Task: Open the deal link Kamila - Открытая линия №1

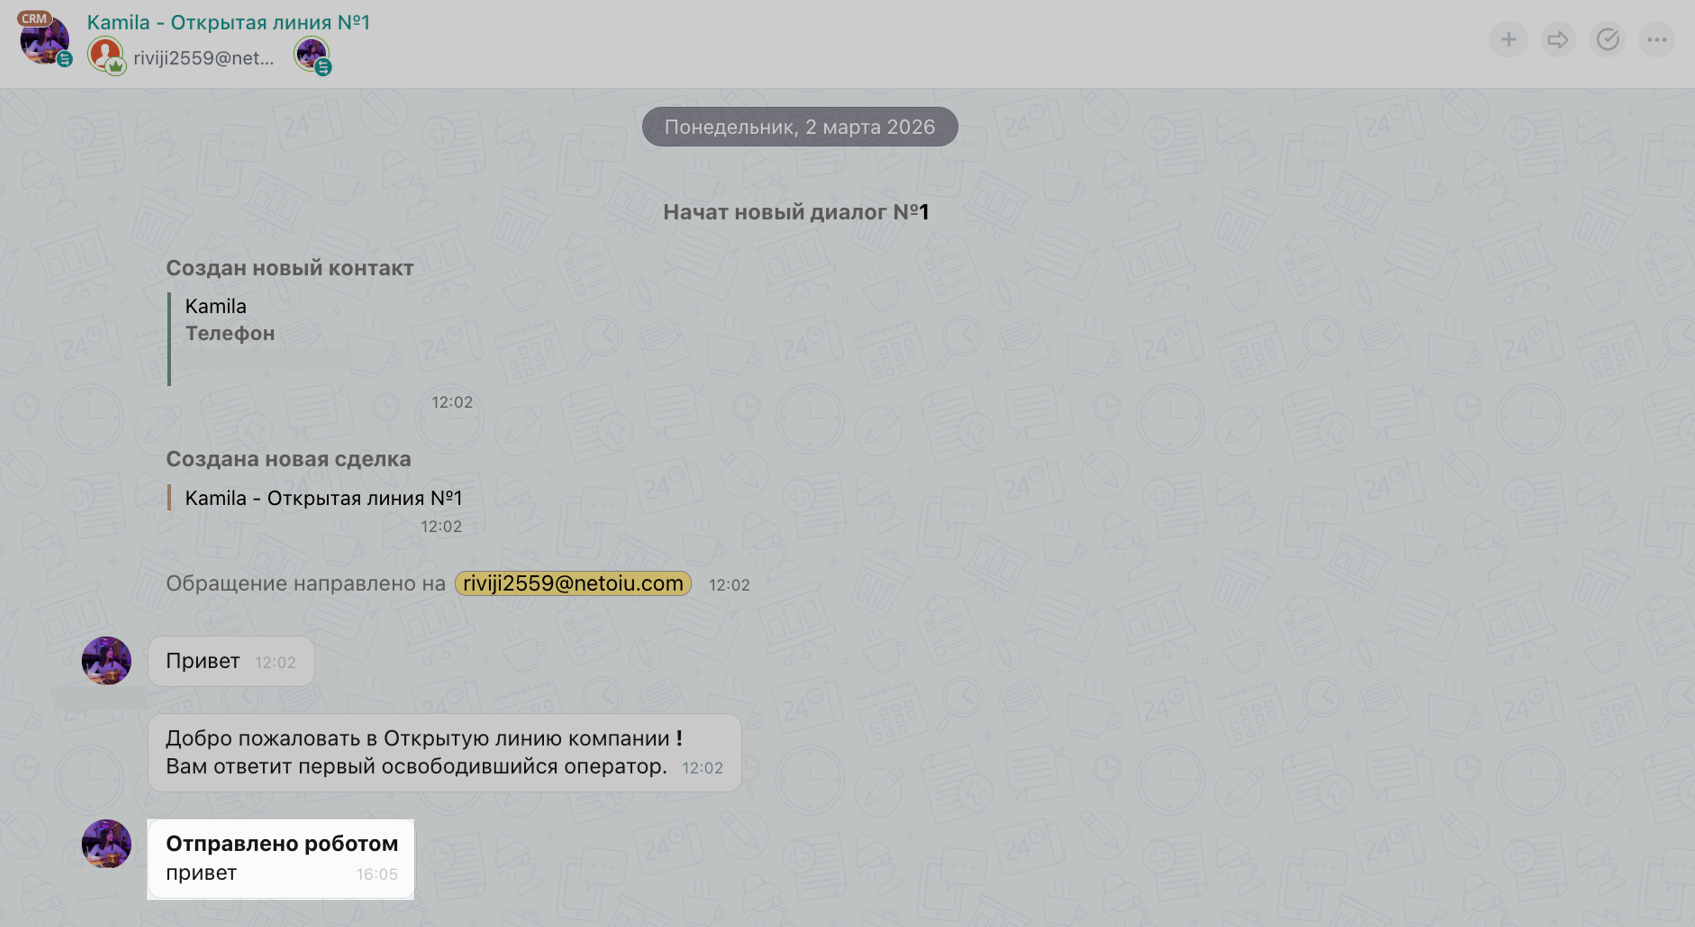Action: [323, 498]
